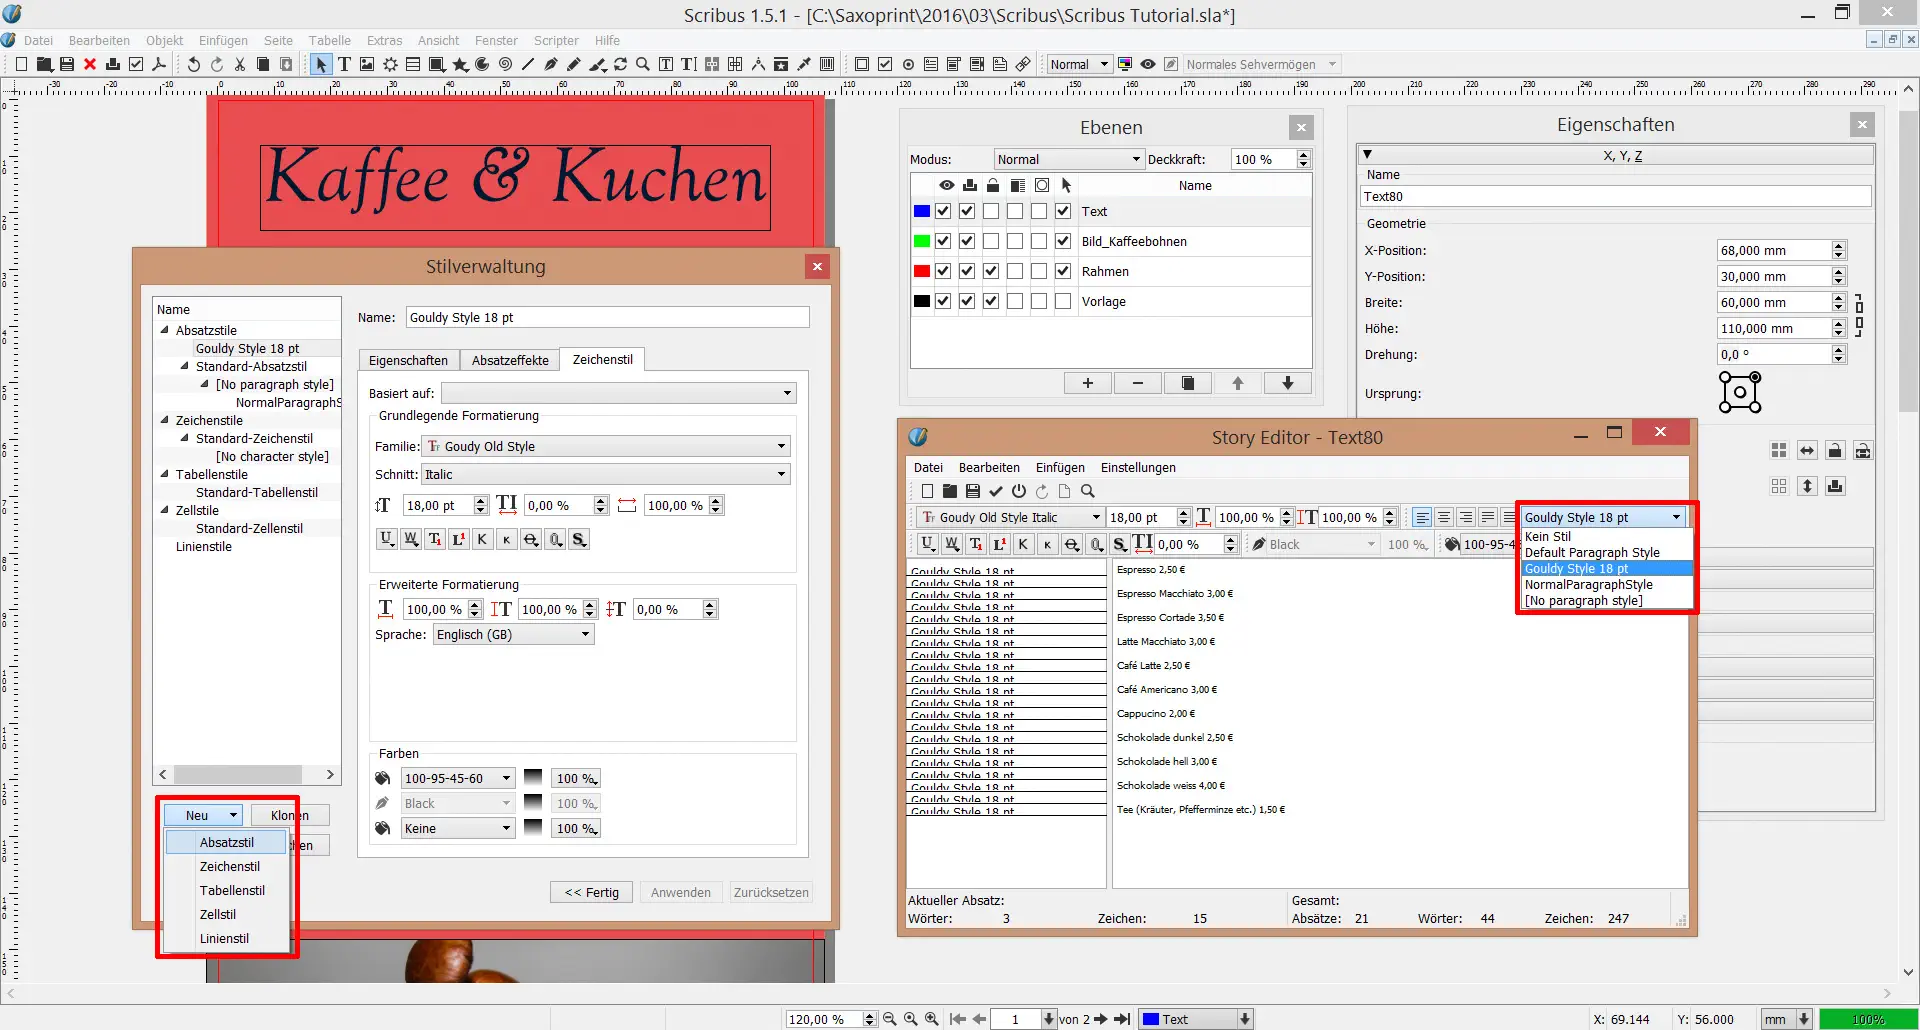Image resolution: width=1920 pixels, height=1030 pixels.
Task: Select NormalParagraphStyle from the open style list
Action: click(1588, 584)
